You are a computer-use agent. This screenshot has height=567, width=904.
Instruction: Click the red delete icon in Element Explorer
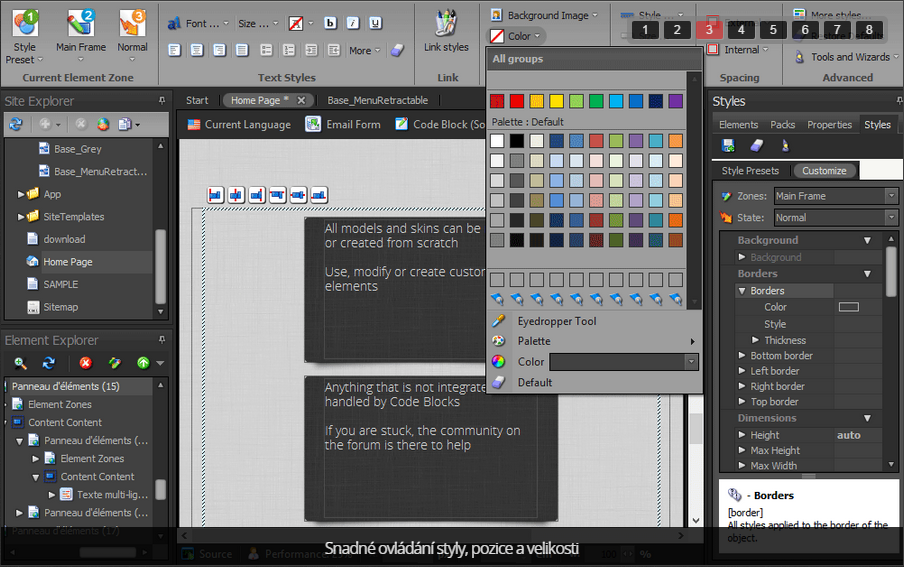click(85, 363)
